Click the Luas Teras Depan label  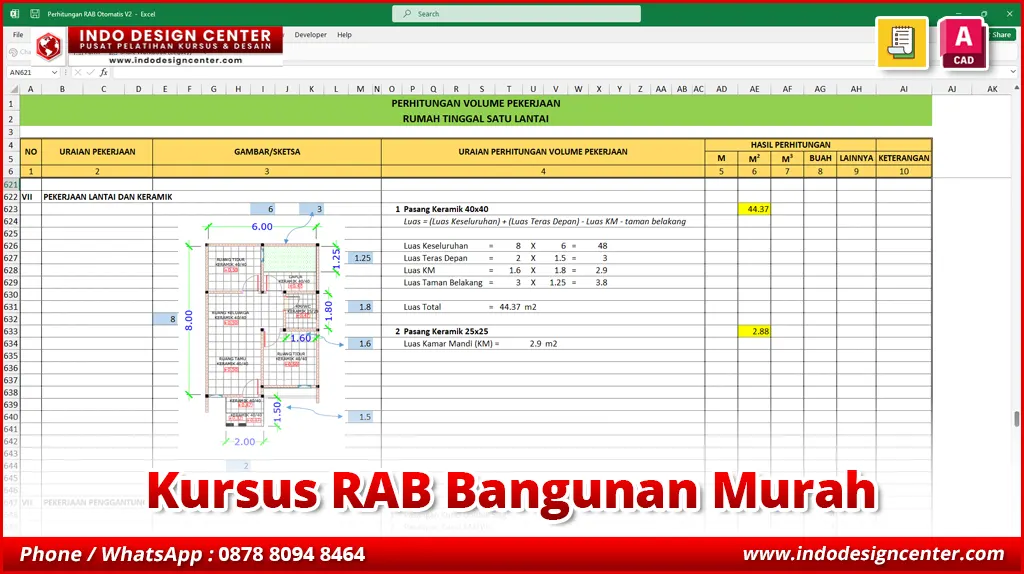click(x=435, y=258)
